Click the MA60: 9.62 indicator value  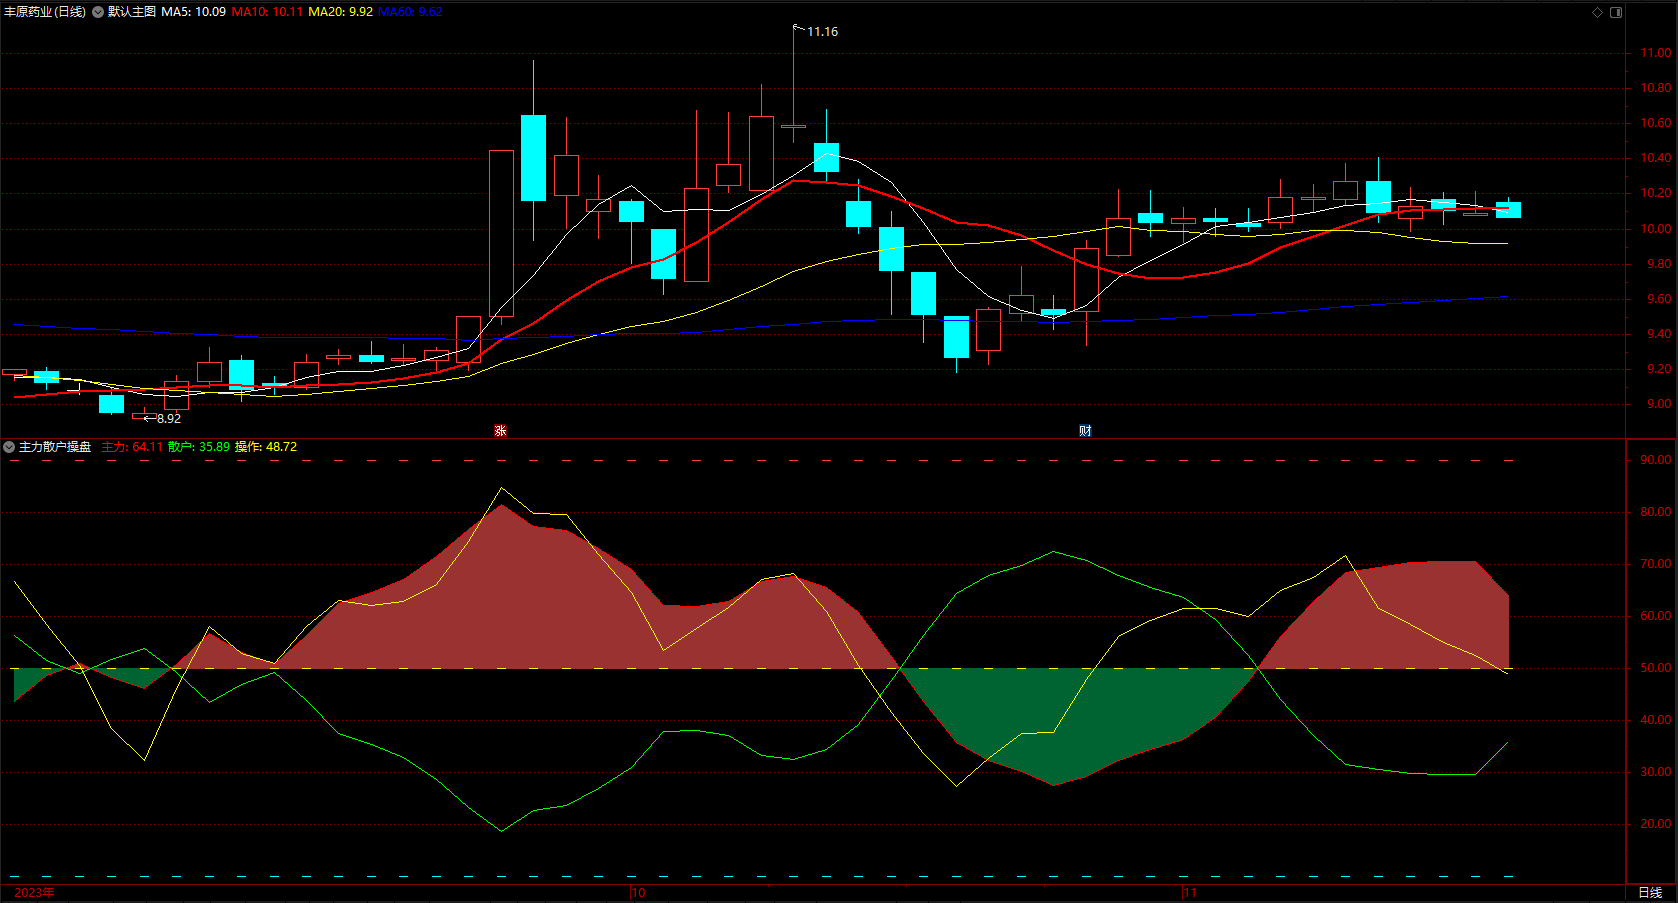coord(410,12)
